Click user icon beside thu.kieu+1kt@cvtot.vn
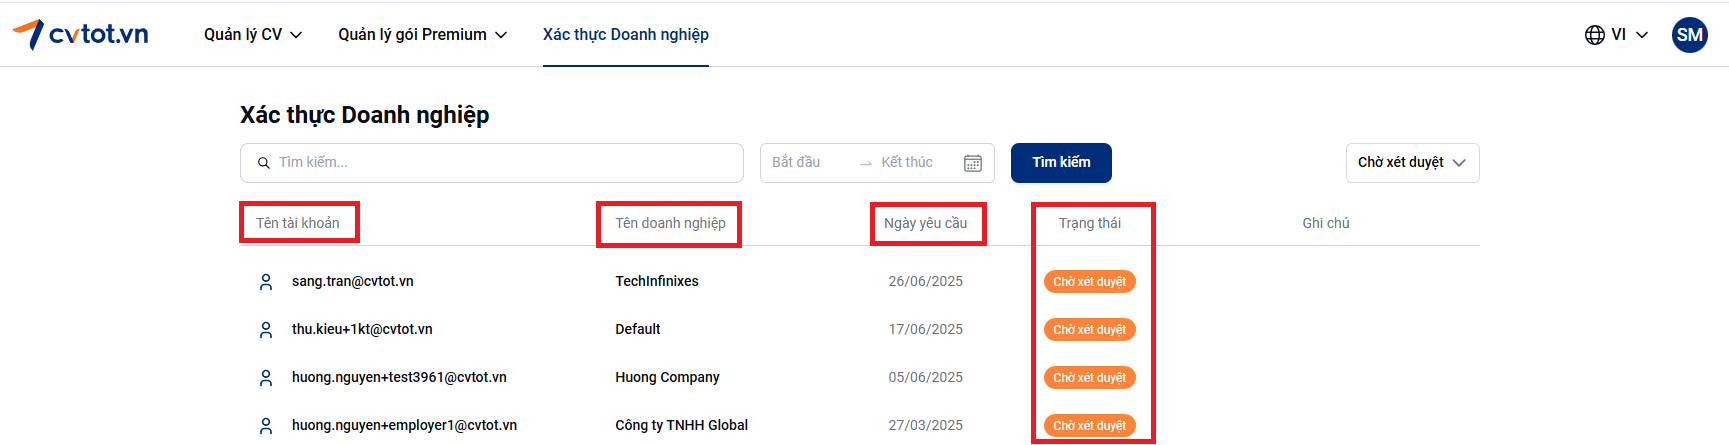 tap(266, 330)
